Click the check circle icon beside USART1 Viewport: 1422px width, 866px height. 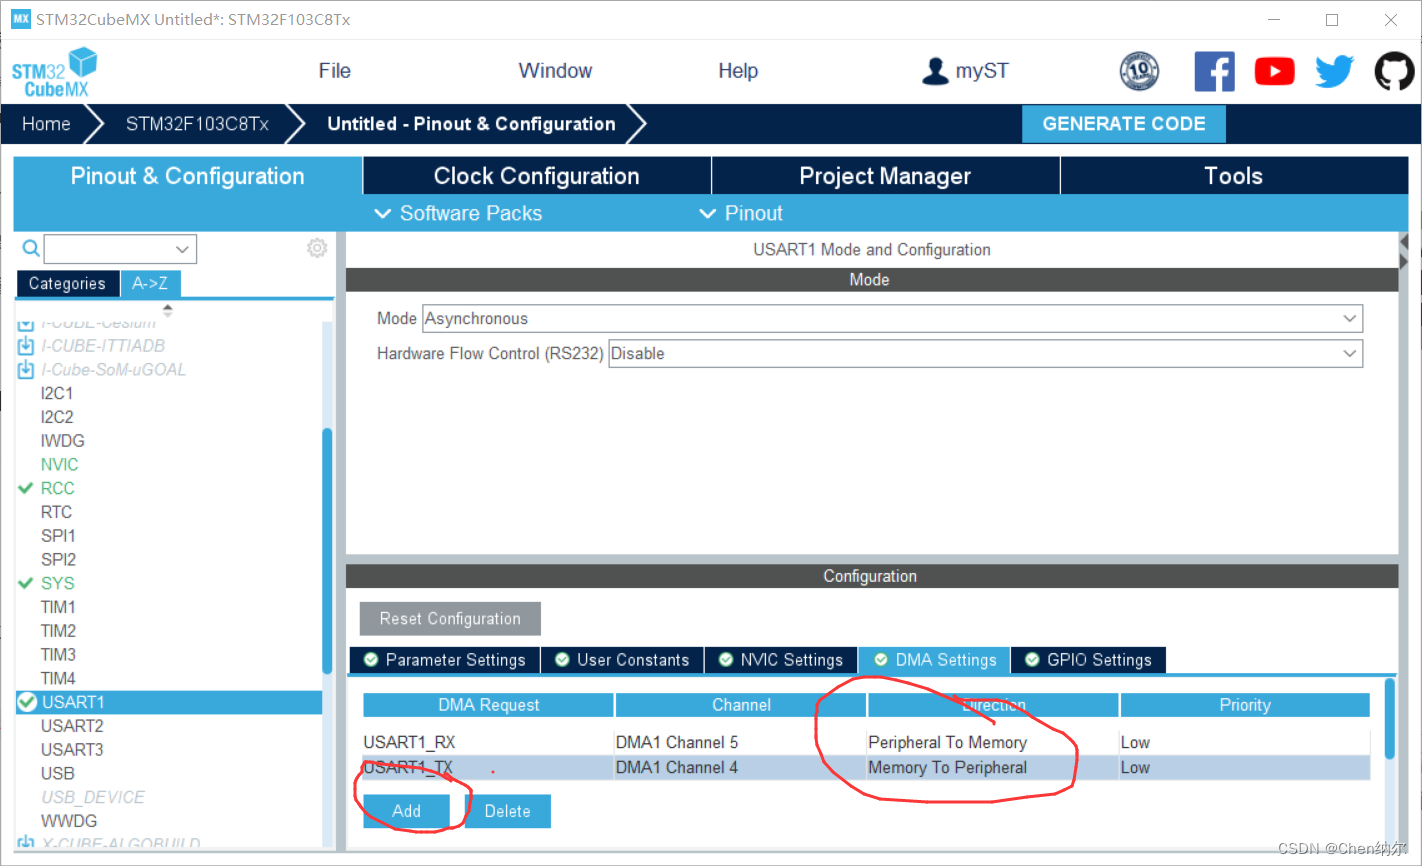pyautogui.click(x=27, y=702)
